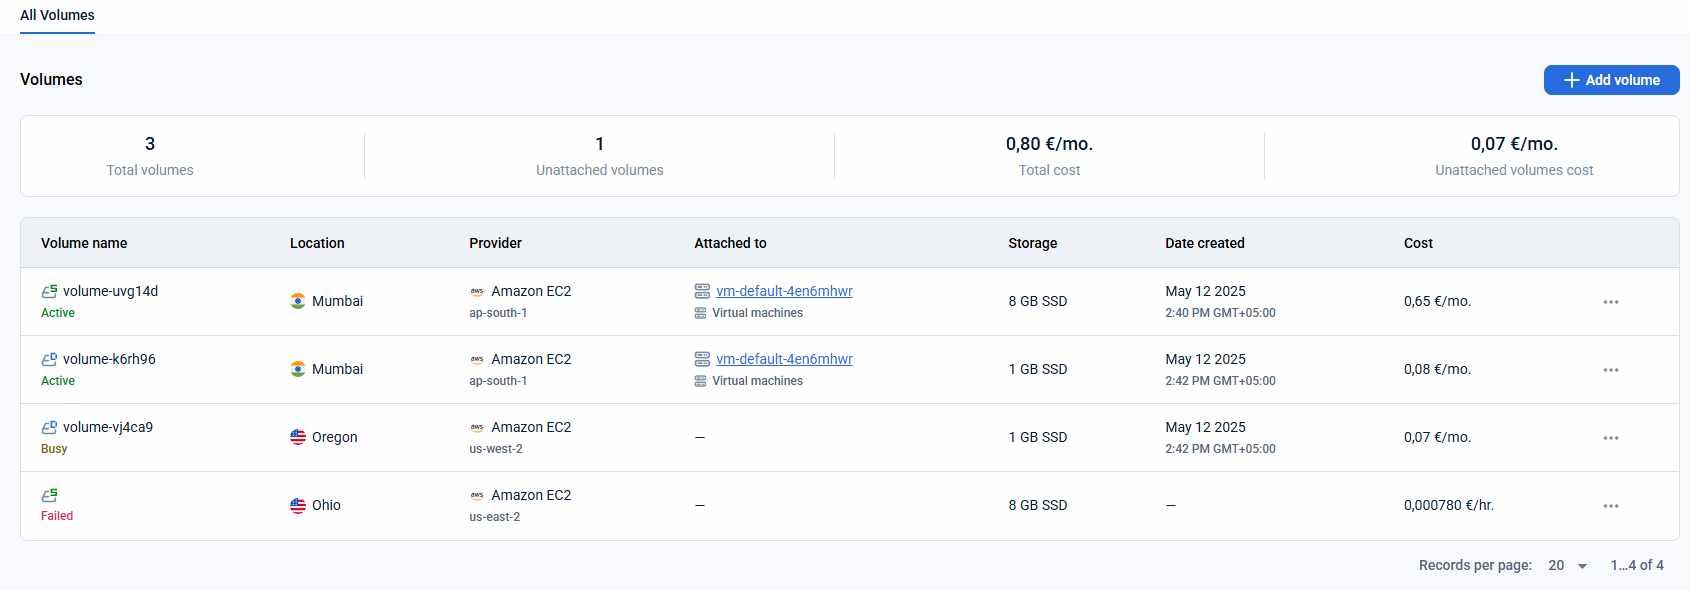
Task: Open actions menu for volume-uvg14d
Action: tap(1610, 302)
